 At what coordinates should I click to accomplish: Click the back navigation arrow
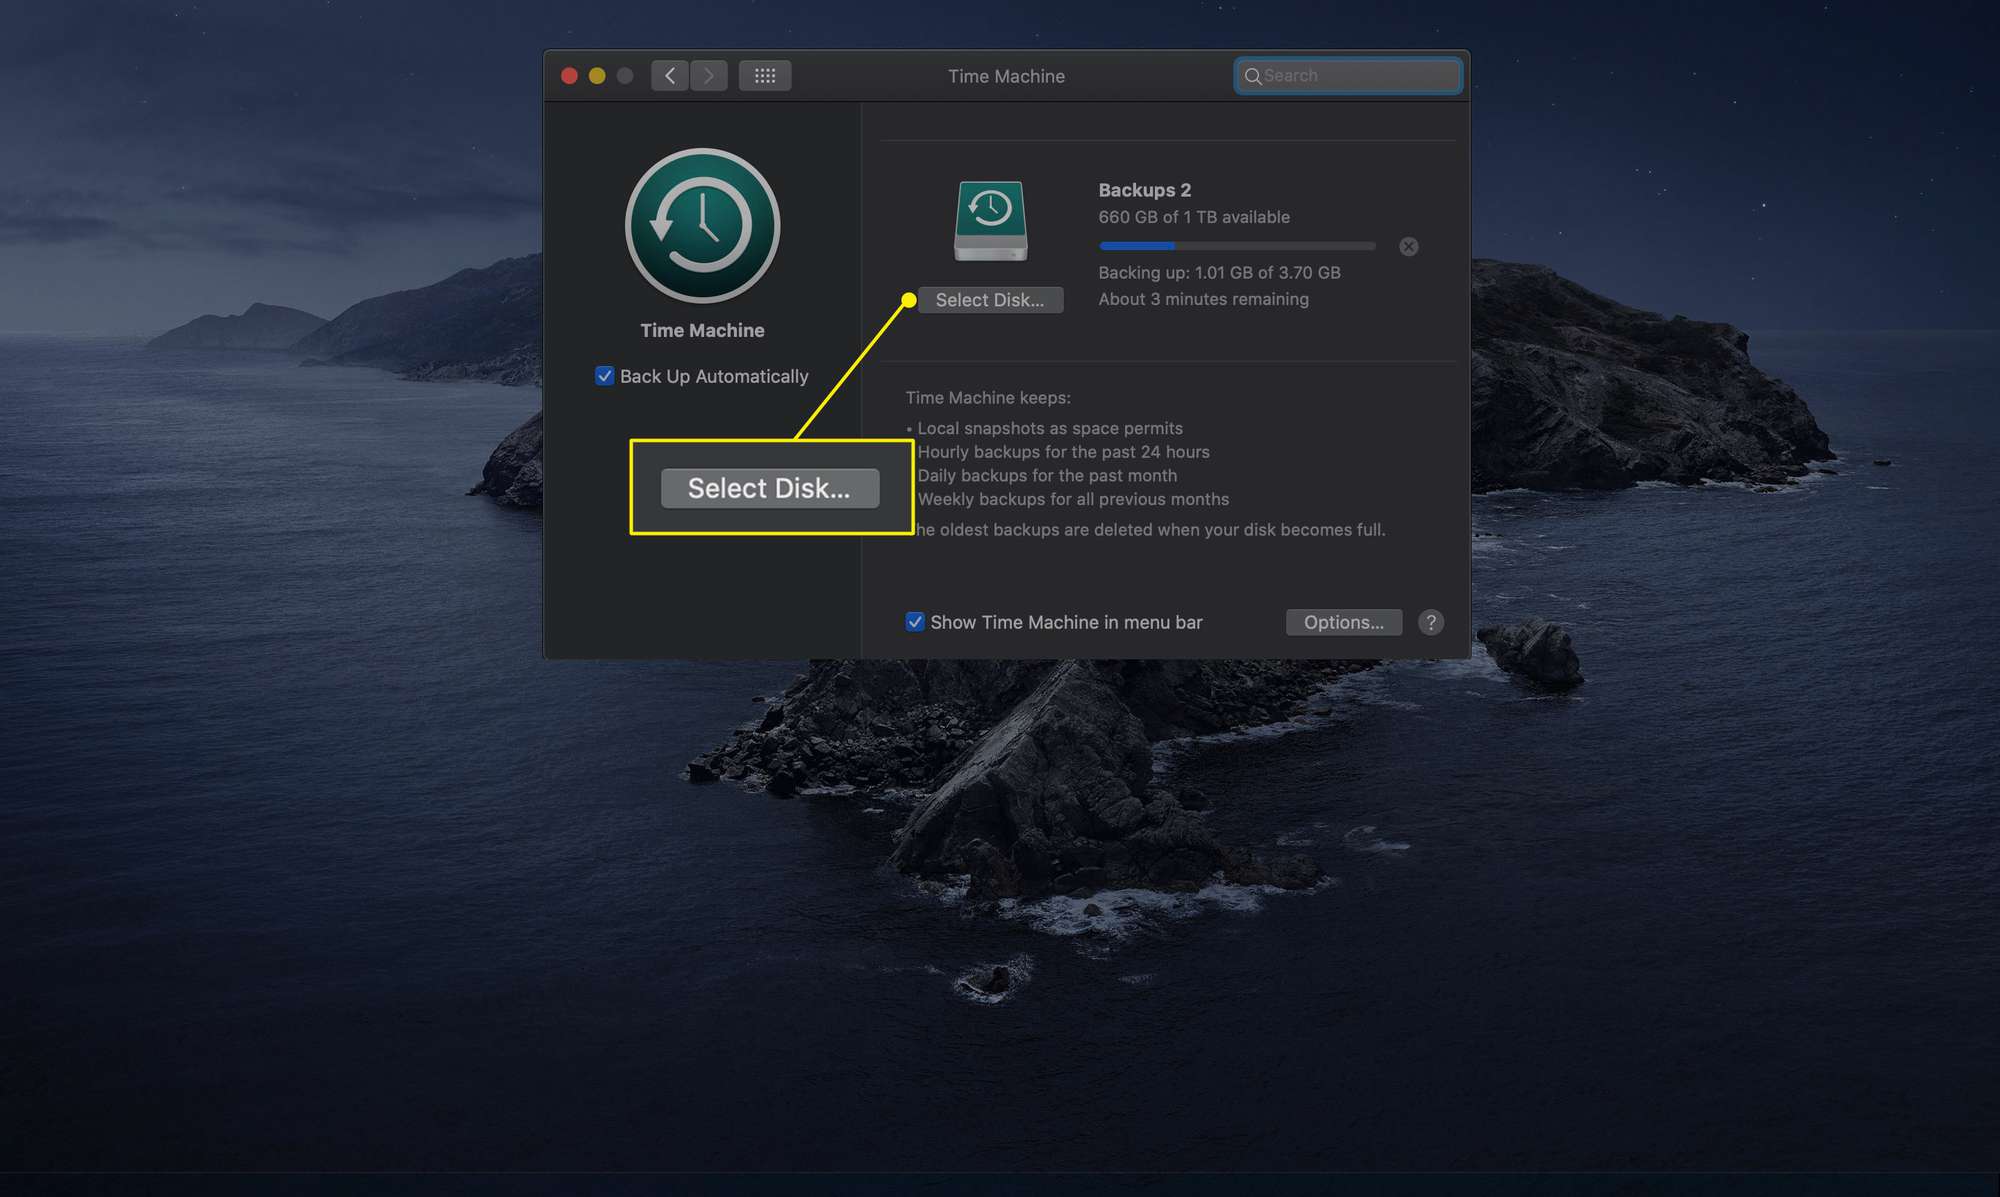[670, 76]
